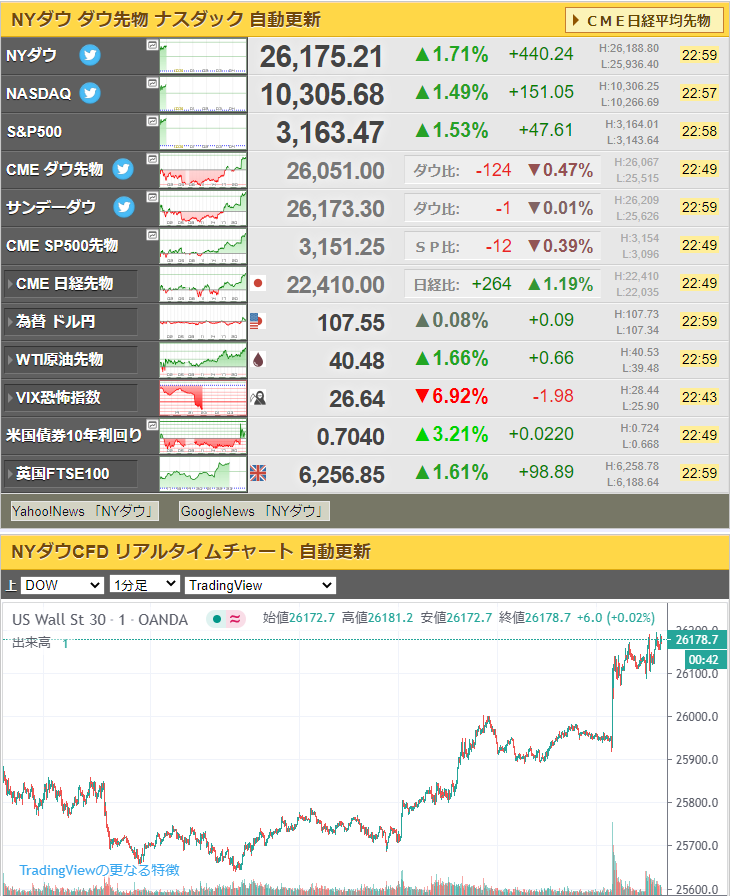Open the chart popup icon on 米国債券10年利回り row
This screenshot has width=730, height=896.
coord(152,425)
